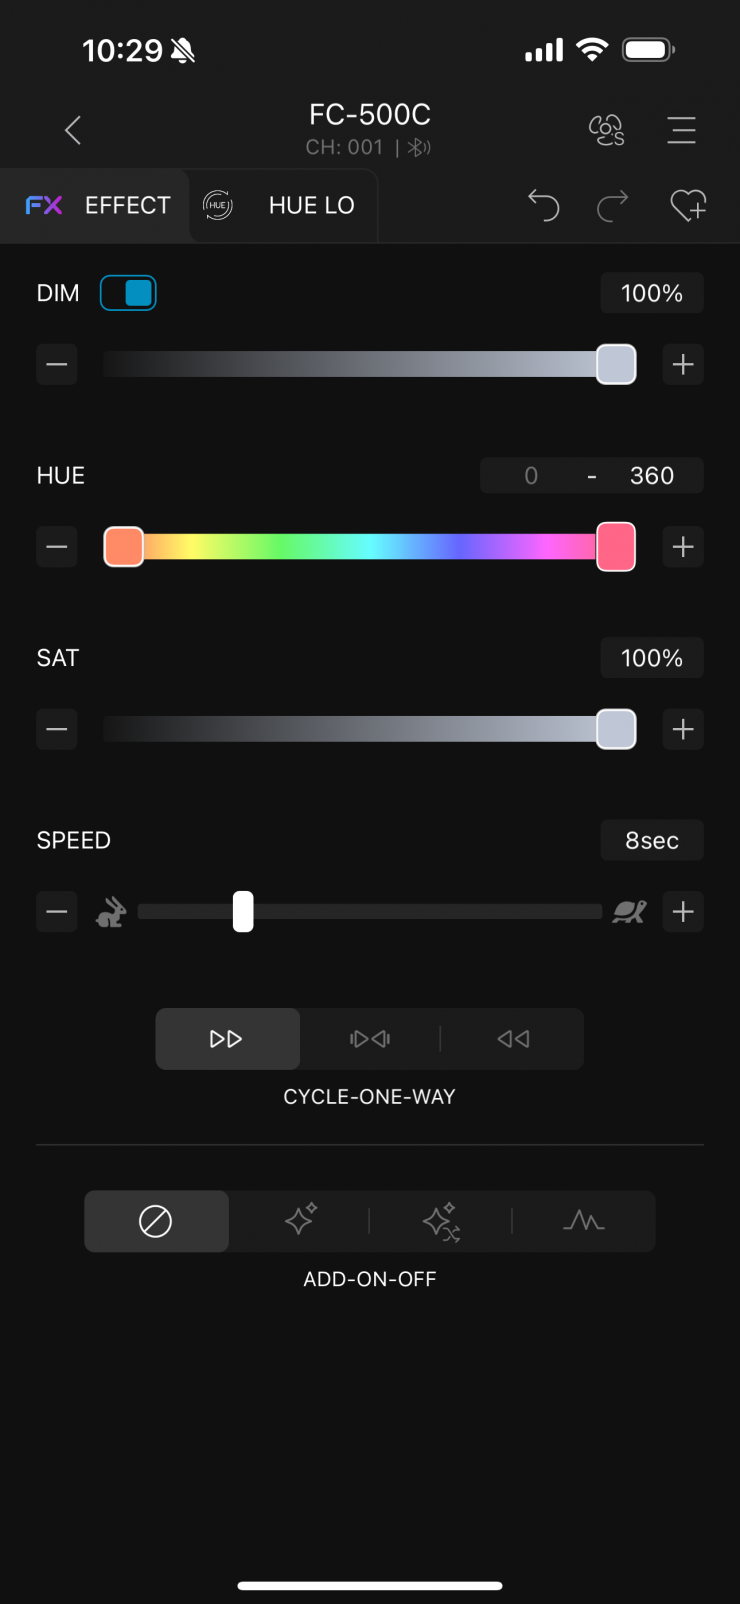Open the hamburger menu icon

(x=681, y=130)
